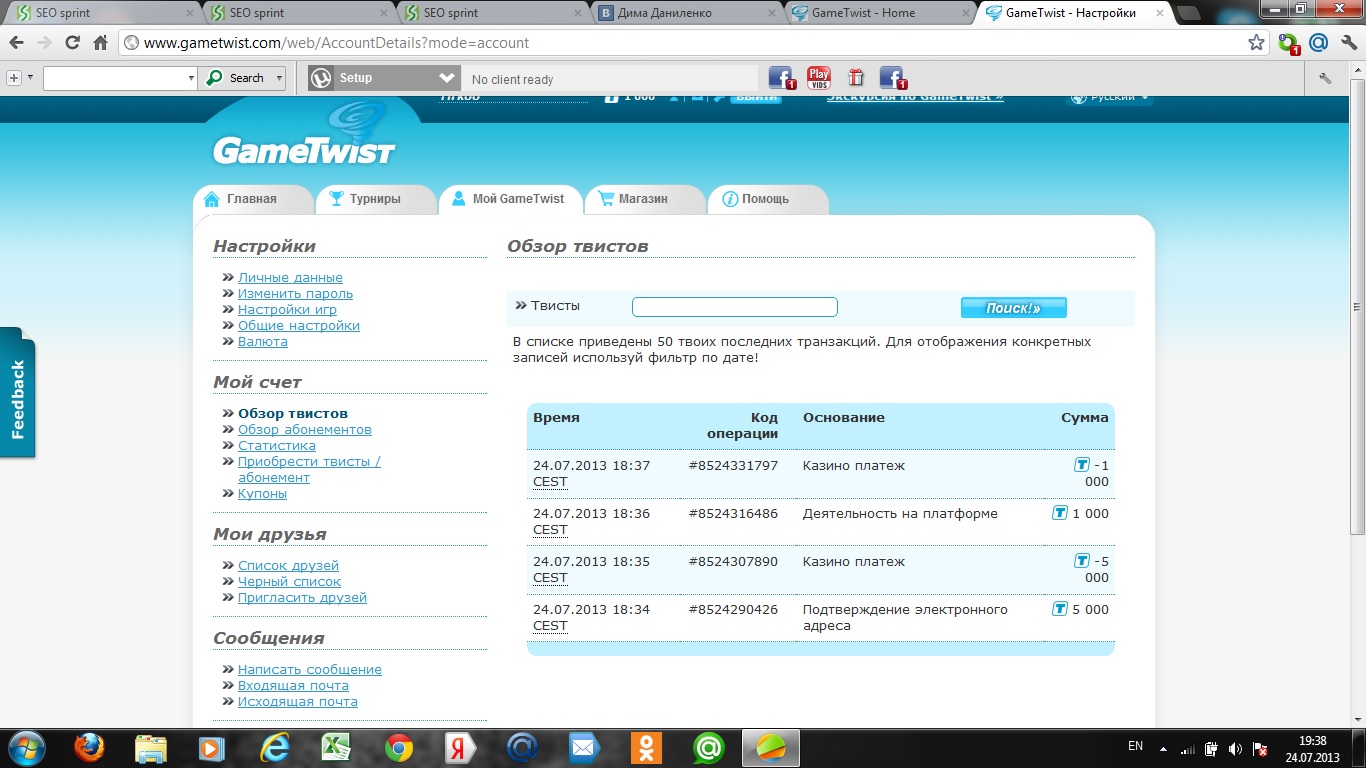Open the toolbar wrench settings icon
Viewport: 1366px width, 768px height.
1325,79
